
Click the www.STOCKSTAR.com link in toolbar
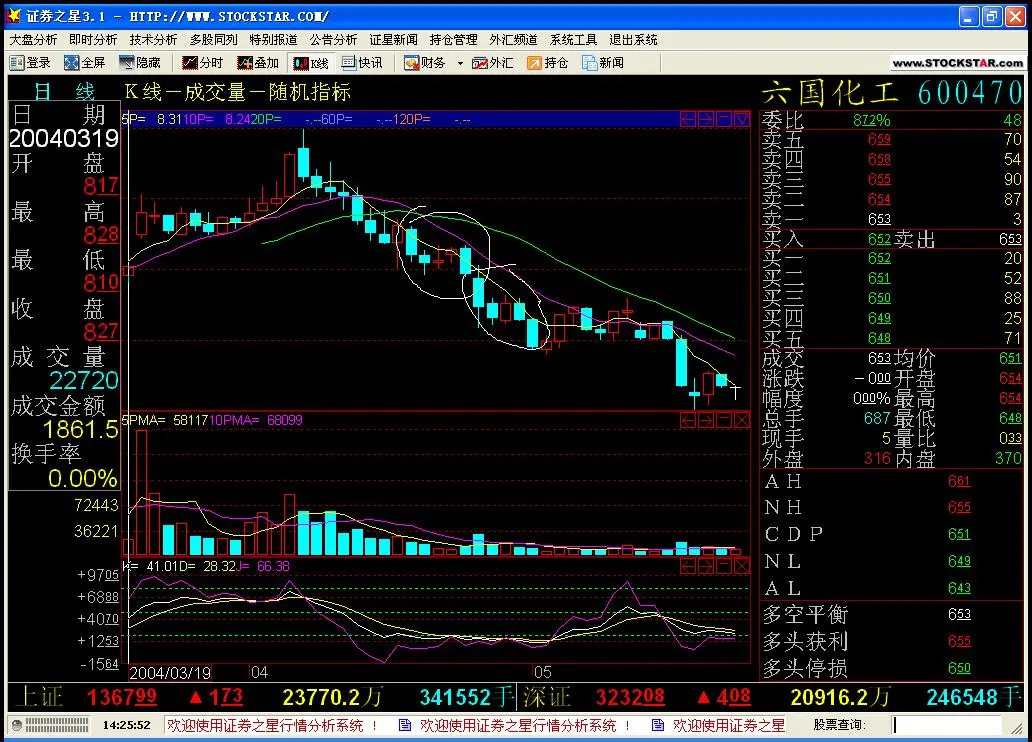pyautogui.click(x=958, y=63)
